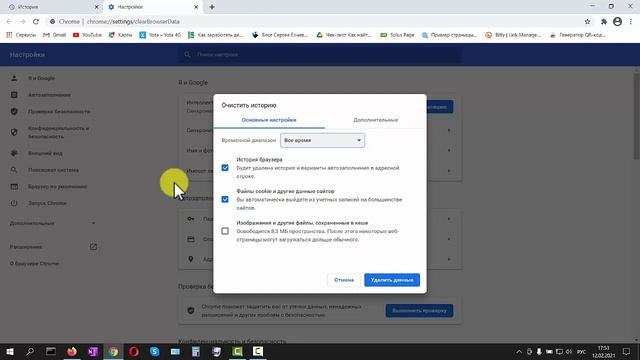640x360 pixels.
Task: Open the calculator taskbar icon
Action: [x=196, y=351]
